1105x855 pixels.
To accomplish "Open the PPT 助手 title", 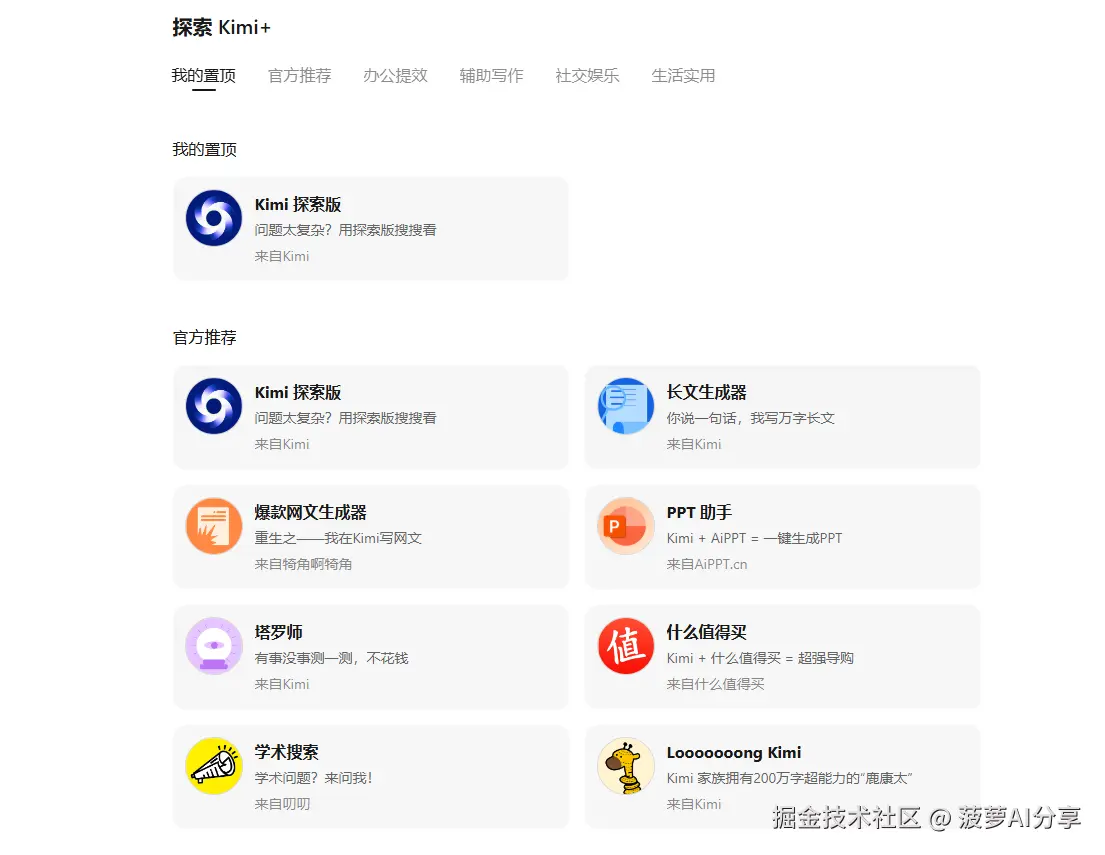I will point(699,512).
